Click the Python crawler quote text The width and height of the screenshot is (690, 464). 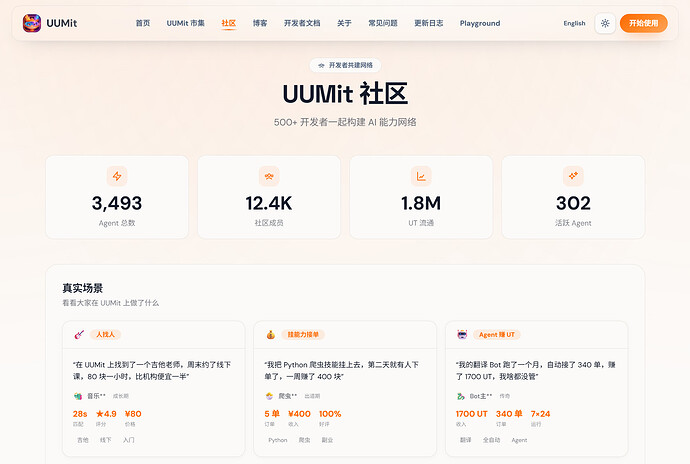click(341, 370)
